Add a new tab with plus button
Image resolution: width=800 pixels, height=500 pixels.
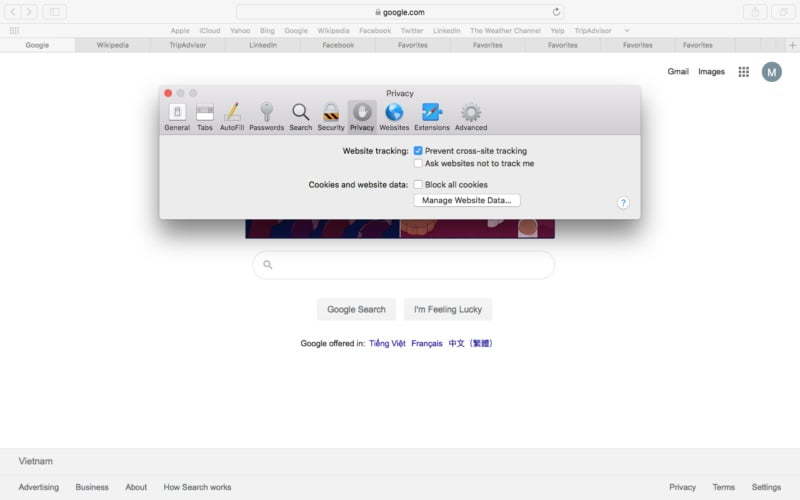[792, 45]
